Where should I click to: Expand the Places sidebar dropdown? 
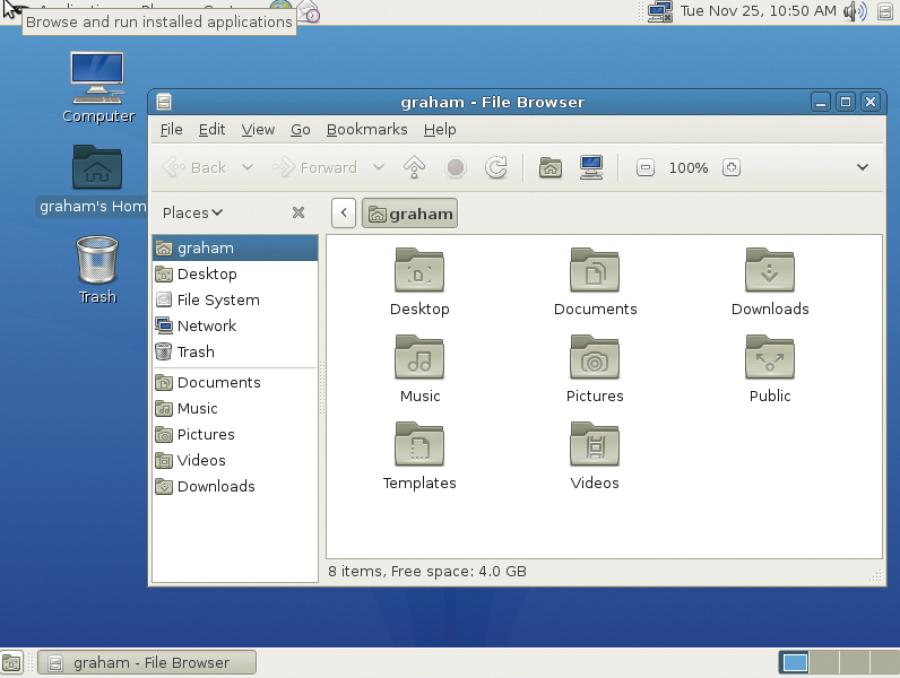click(193, 212)
